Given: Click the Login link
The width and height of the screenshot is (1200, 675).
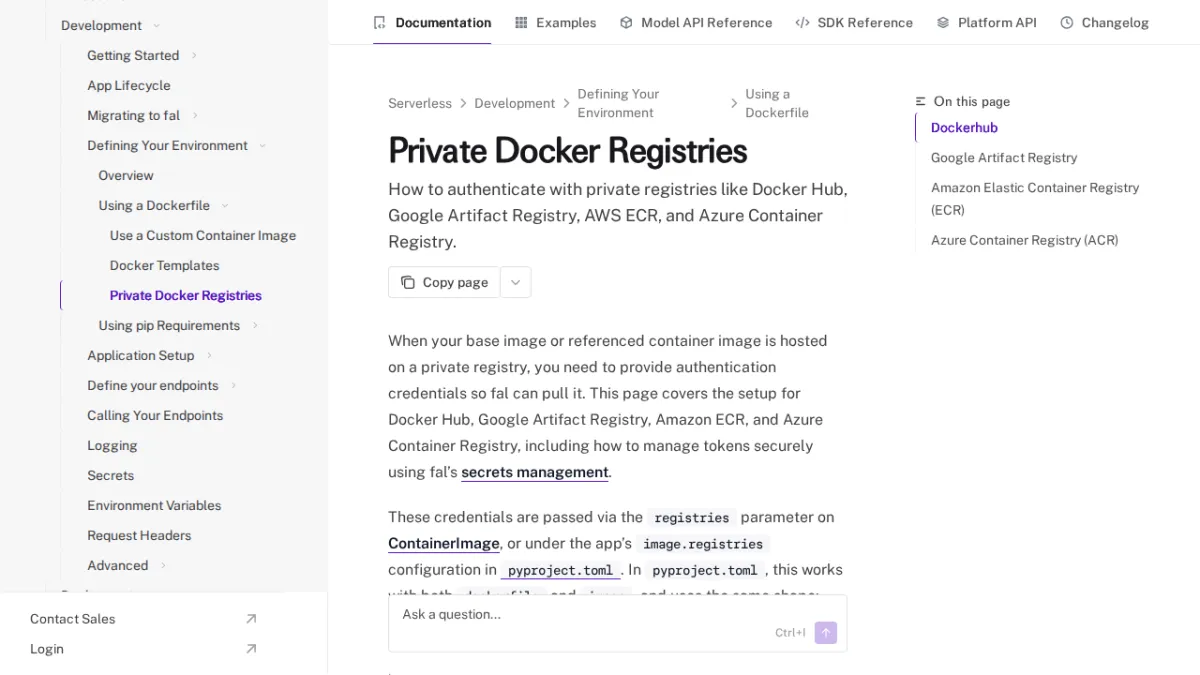Looking at the screenshot, I should pyautogui.click(x=47, y=649).
